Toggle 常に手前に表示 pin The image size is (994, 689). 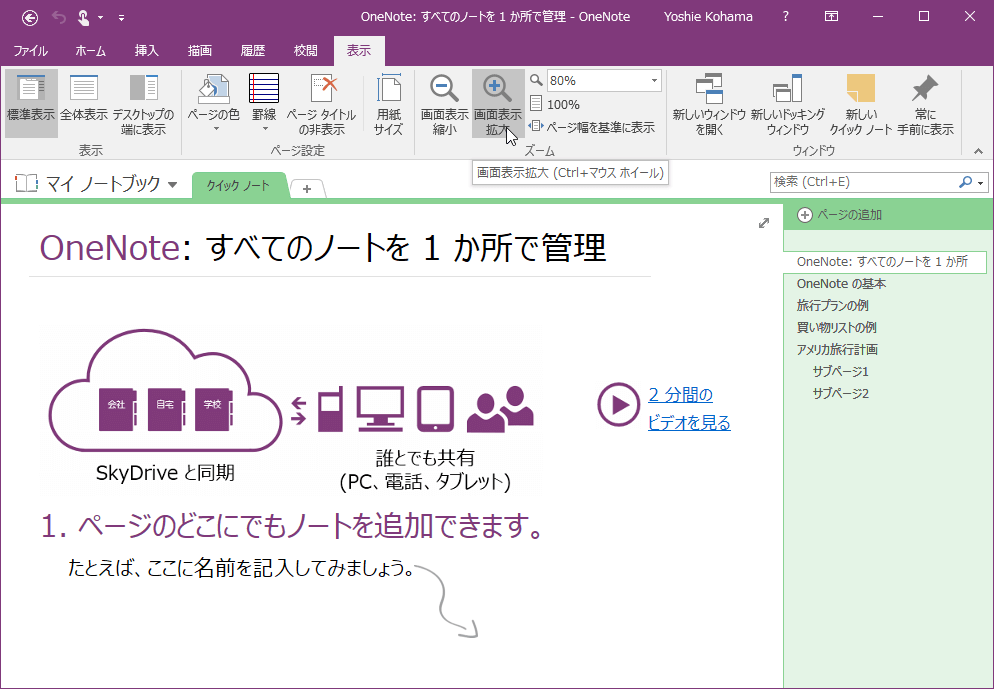(926, 104)
